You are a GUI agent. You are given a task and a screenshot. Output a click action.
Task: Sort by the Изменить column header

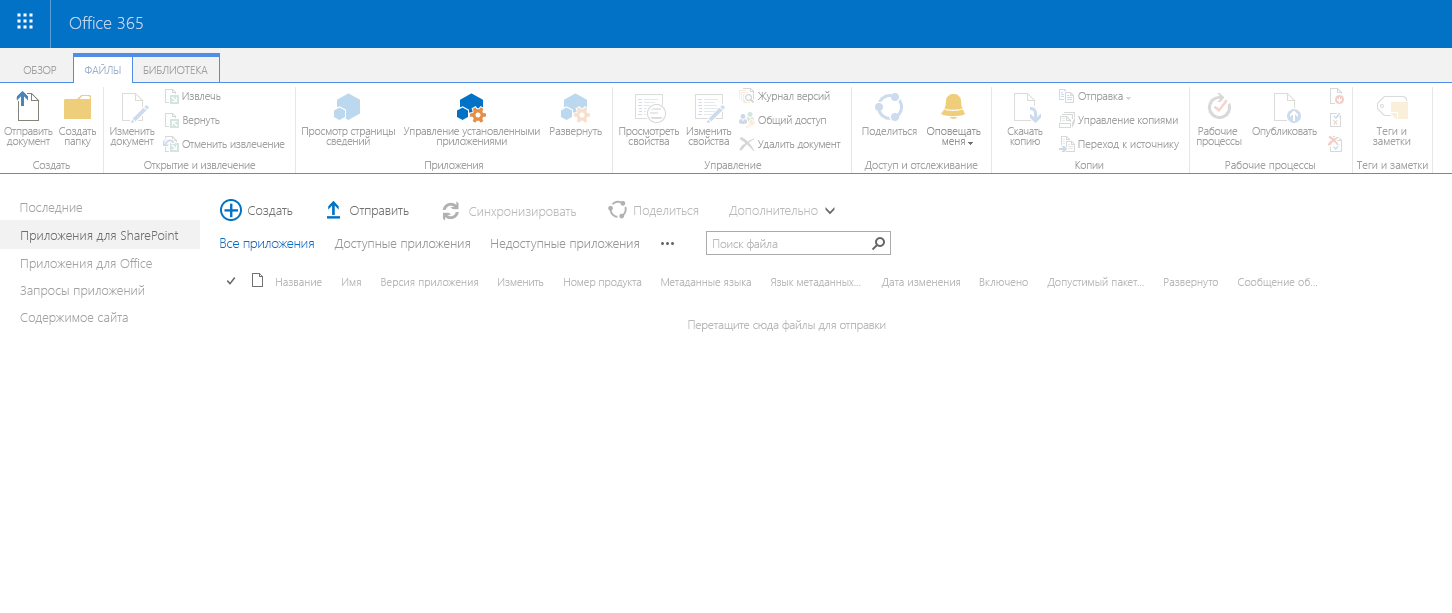pyautogui.click(x=520, y=282)
